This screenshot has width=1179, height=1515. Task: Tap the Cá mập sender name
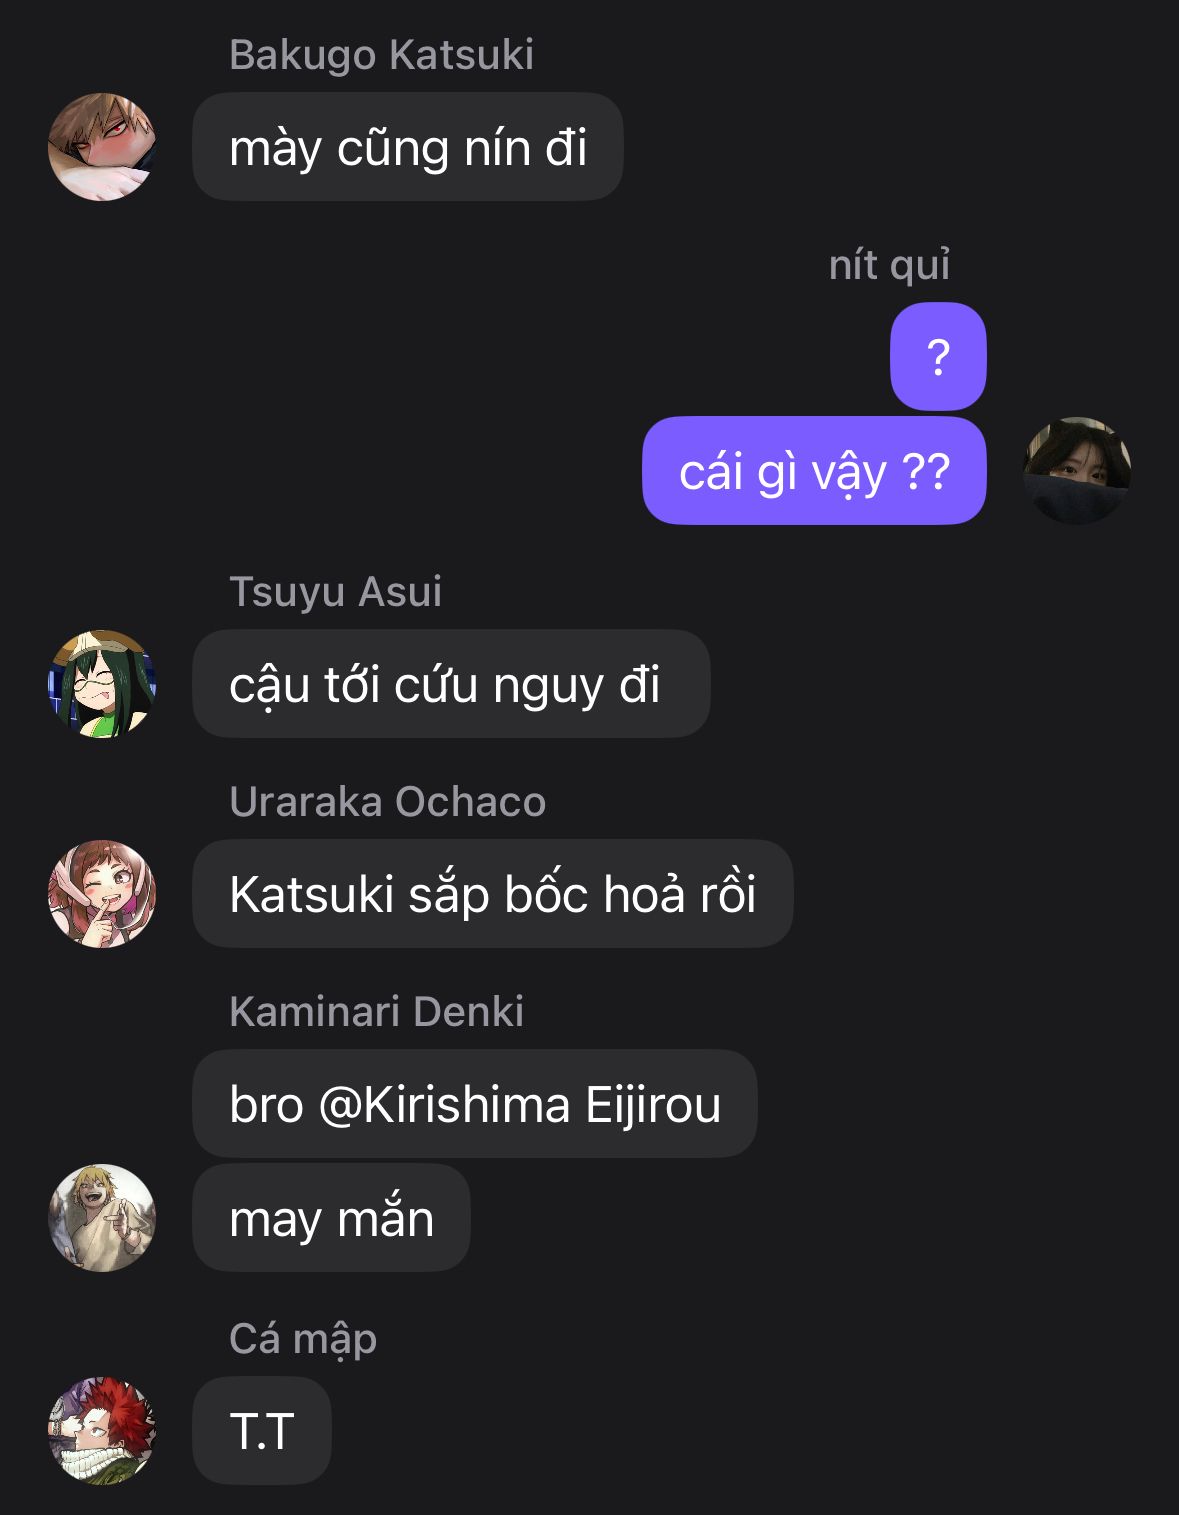point(303,1339)
